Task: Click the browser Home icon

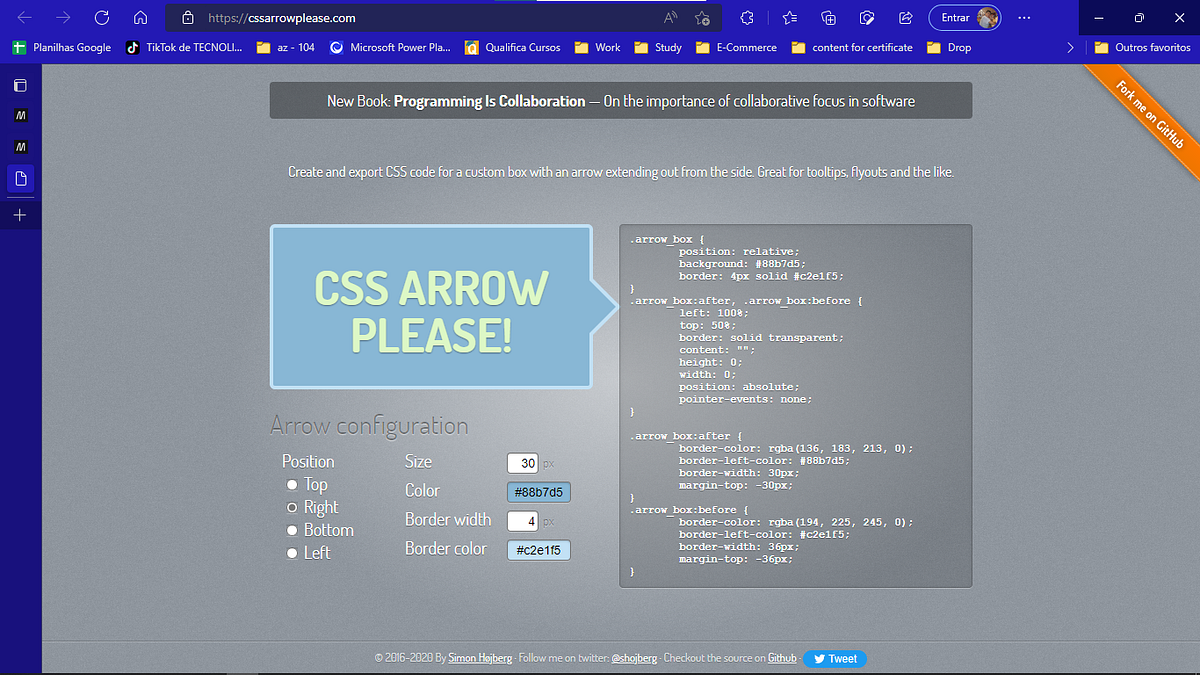Action: click(x=140, y=17)
